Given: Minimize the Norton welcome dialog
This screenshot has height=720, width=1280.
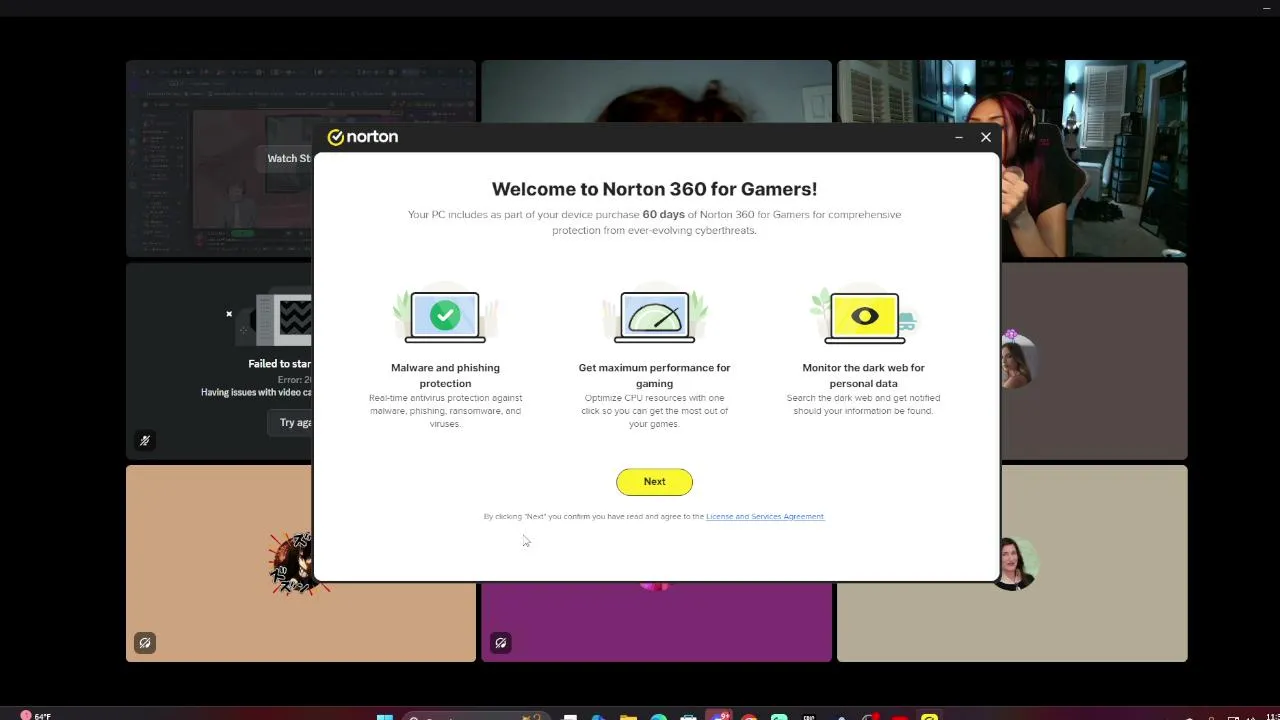Looking at the screenshot, I should click(959, 137).
